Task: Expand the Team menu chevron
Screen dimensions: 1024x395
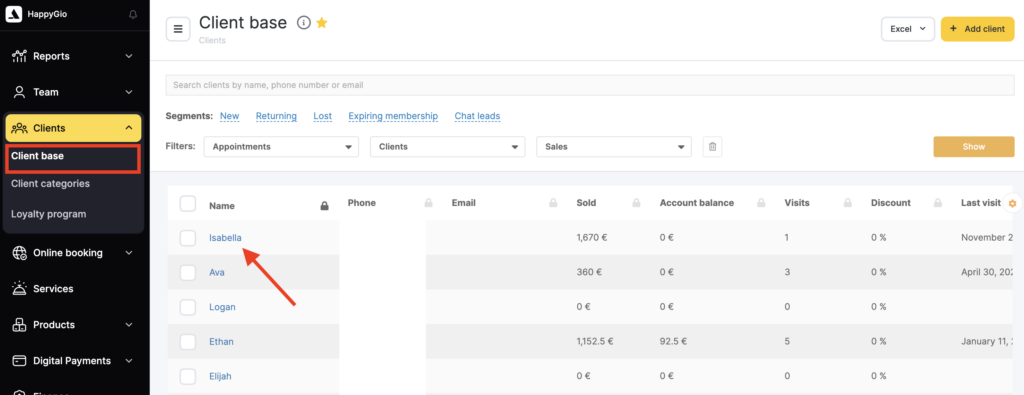Action: (129, 92)
